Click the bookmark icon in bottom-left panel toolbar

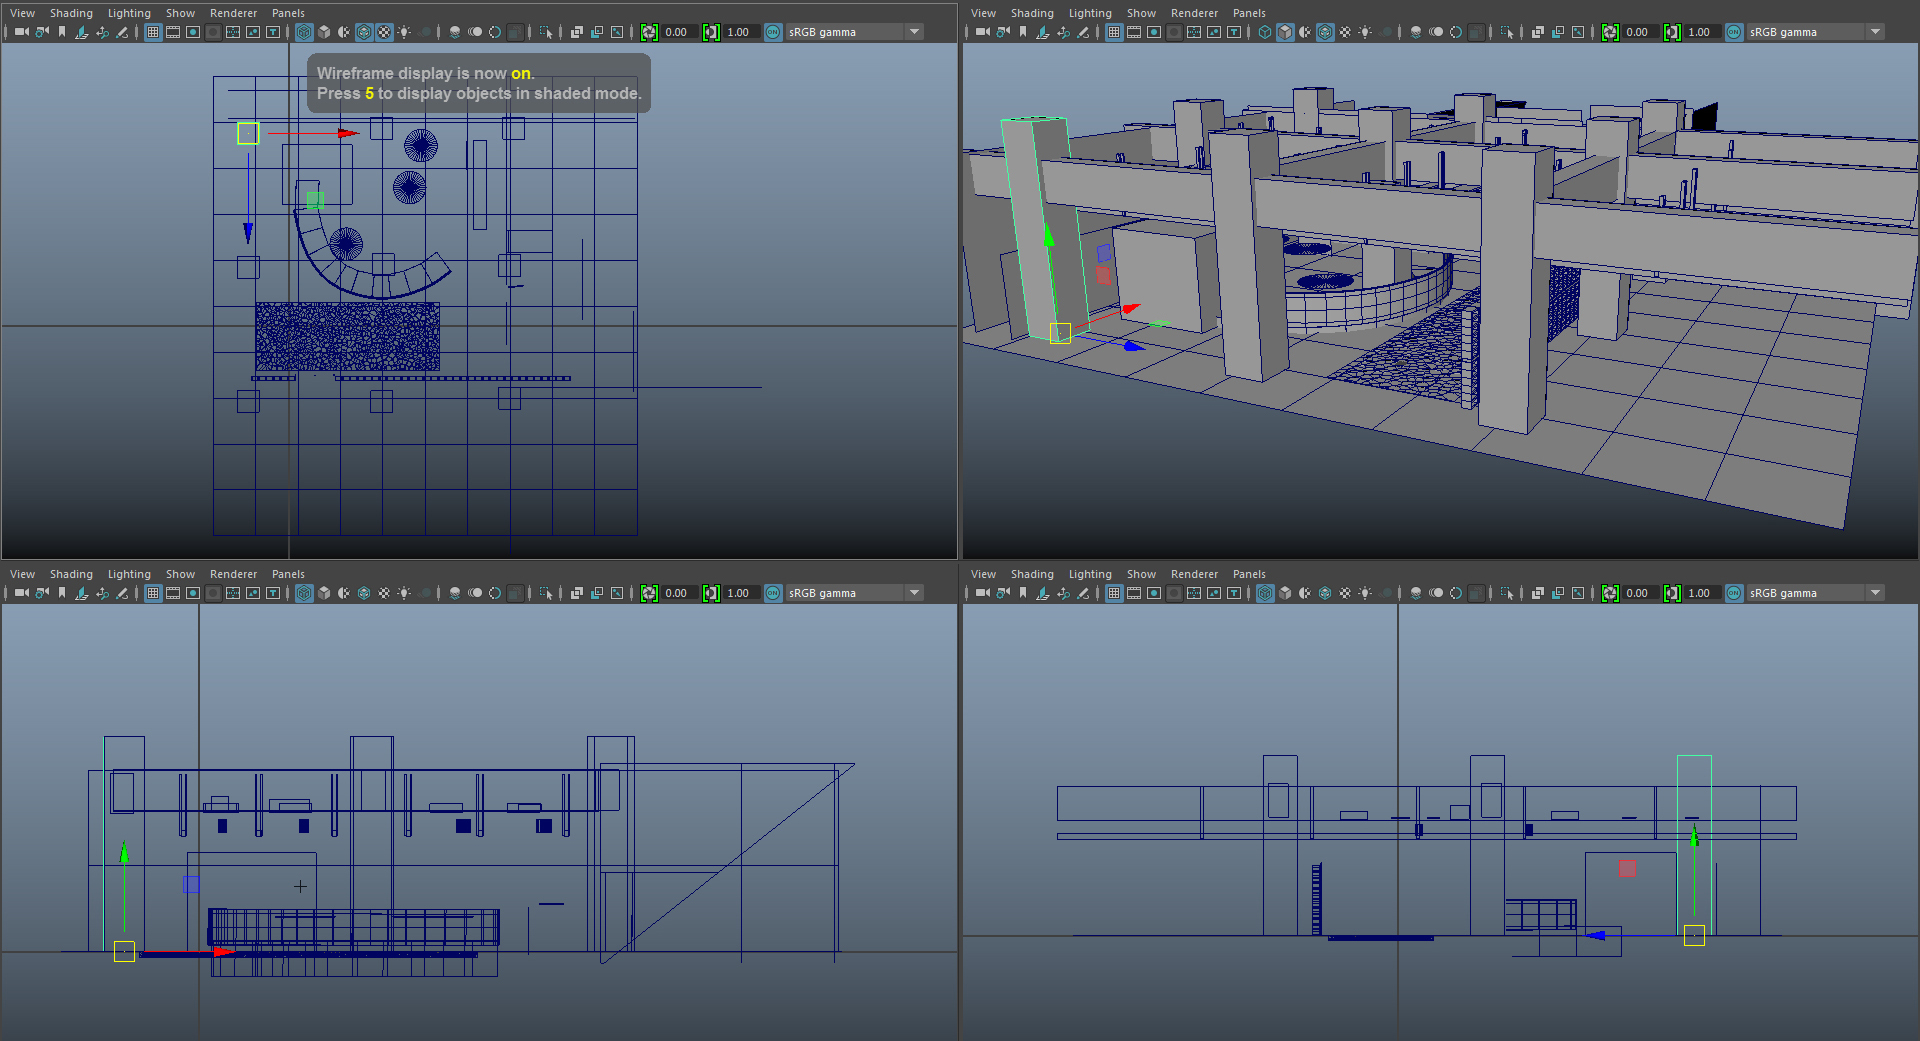[62, 593]
